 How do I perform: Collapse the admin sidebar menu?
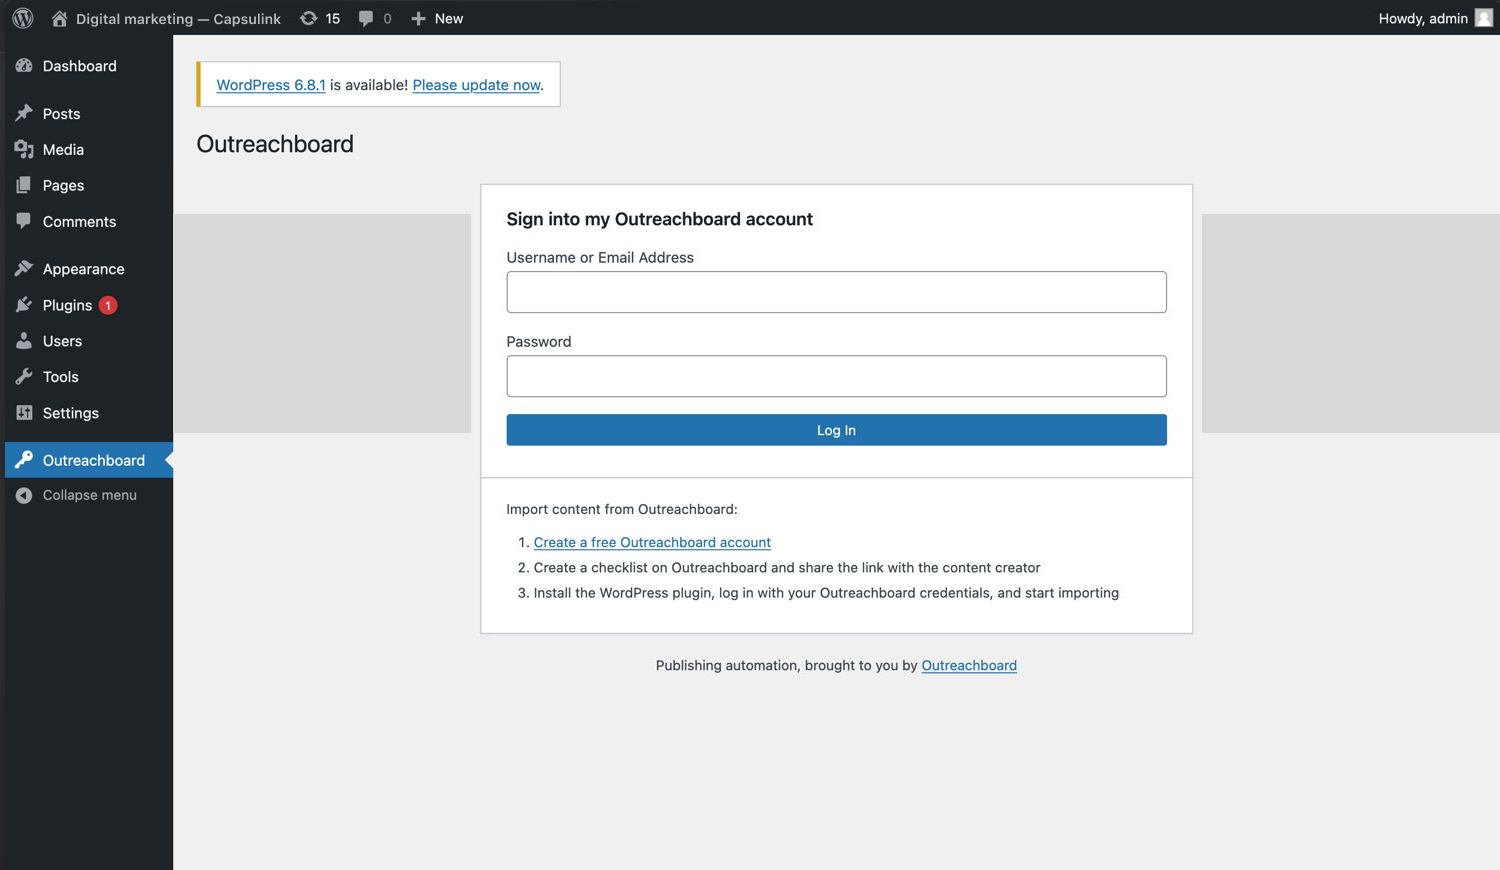pyautogui.click(x=89, y=495)
